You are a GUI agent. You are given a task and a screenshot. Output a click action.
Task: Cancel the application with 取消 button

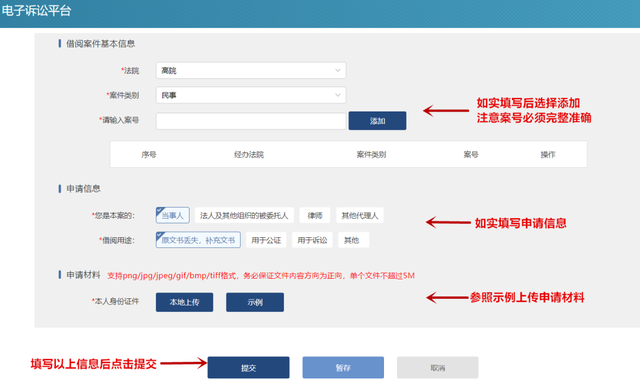438,368
